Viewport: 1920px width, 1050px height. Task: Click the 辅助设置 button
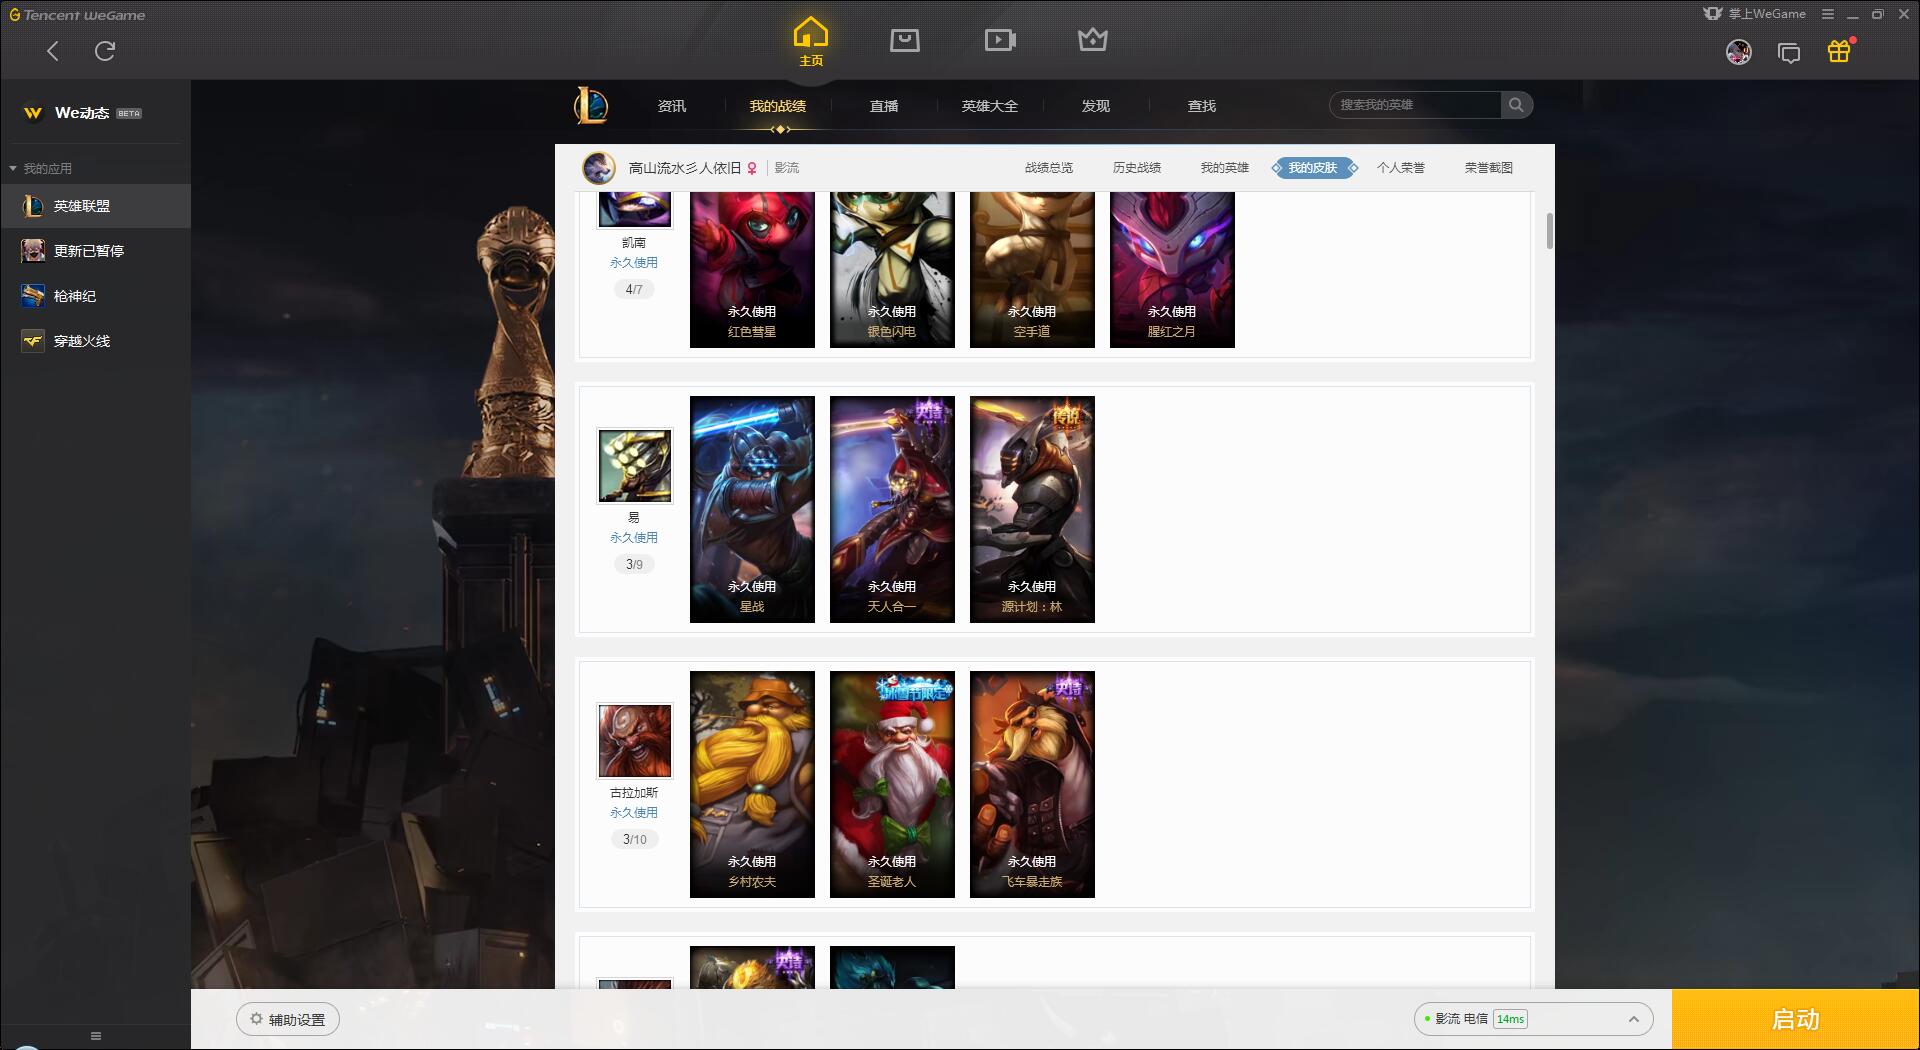pos(288,1019)
